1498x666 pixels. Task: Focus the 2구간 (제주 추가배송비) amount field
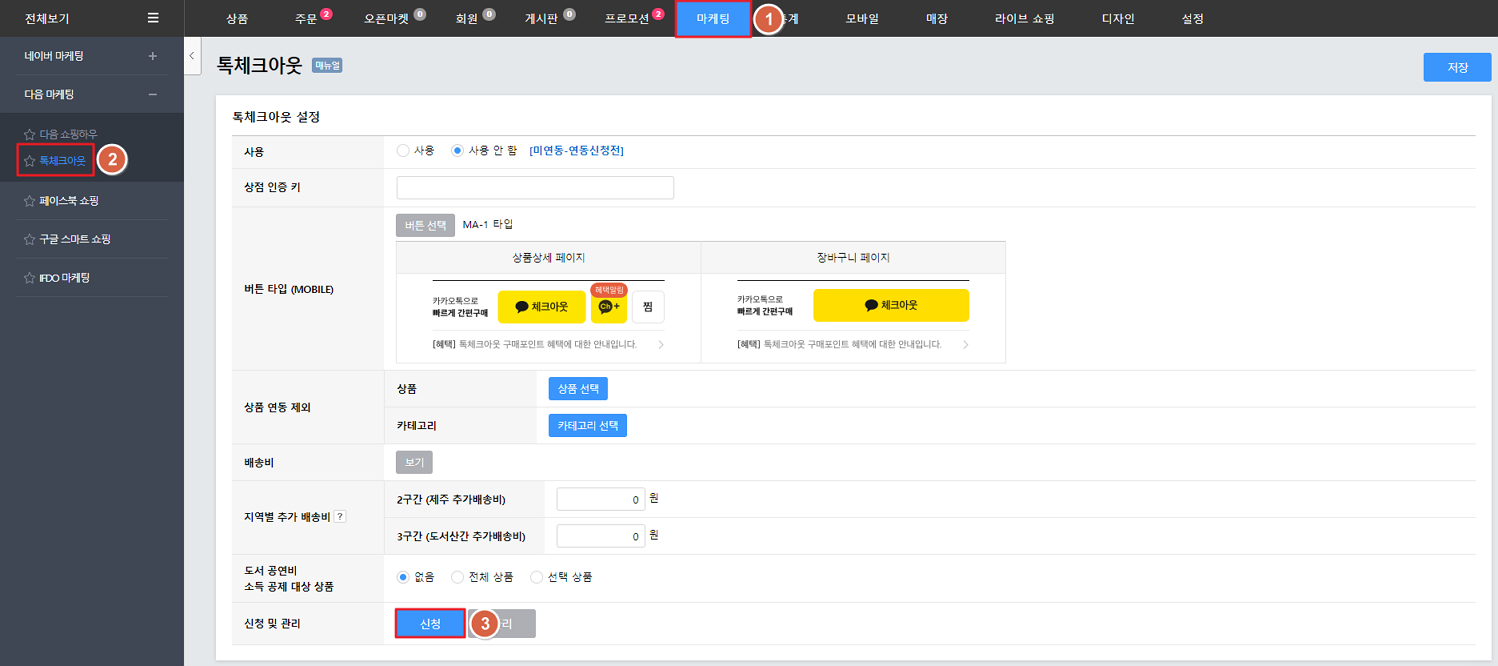pos(601,498)
